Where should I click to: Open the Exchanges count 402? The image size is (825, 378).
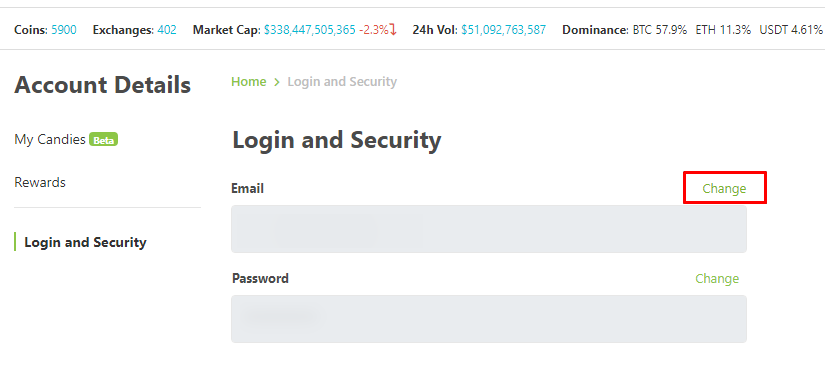coord(167,30)
